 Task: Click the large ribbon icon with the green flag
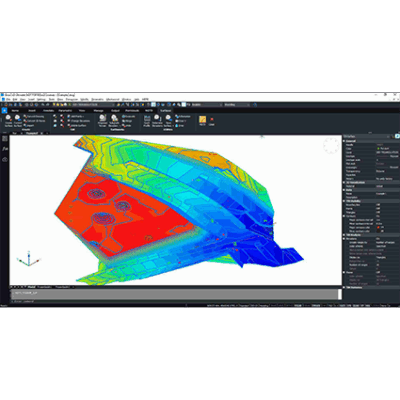click(103, 118)
